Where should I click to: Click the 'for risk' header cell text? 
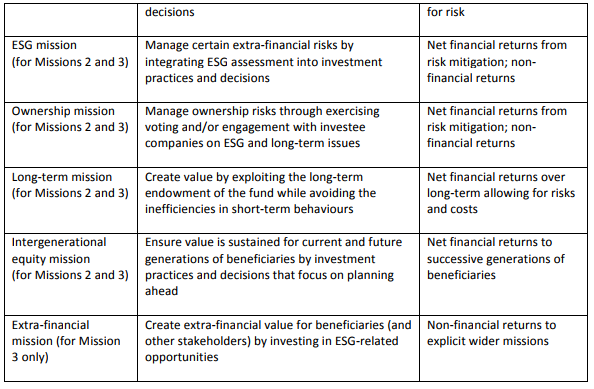(446, 12)
